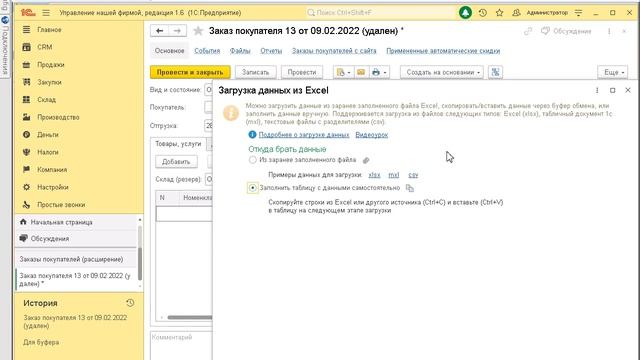Open the title bar settings lines icon
The height and width of the screenshot is (360, 640).
pos(578,13)
